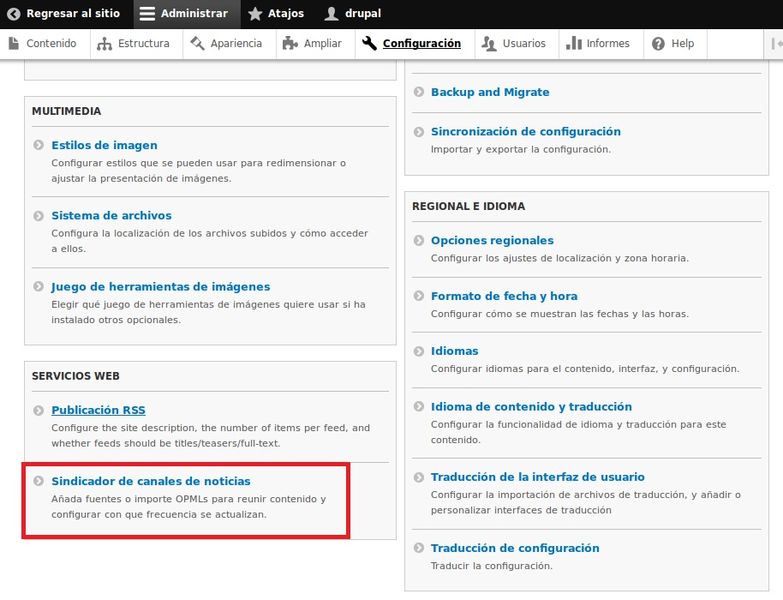Click the paintbrush icon beside Apariencia
Image resolution: width=783 pixels, height=600 pixels.
click(197, 43)
